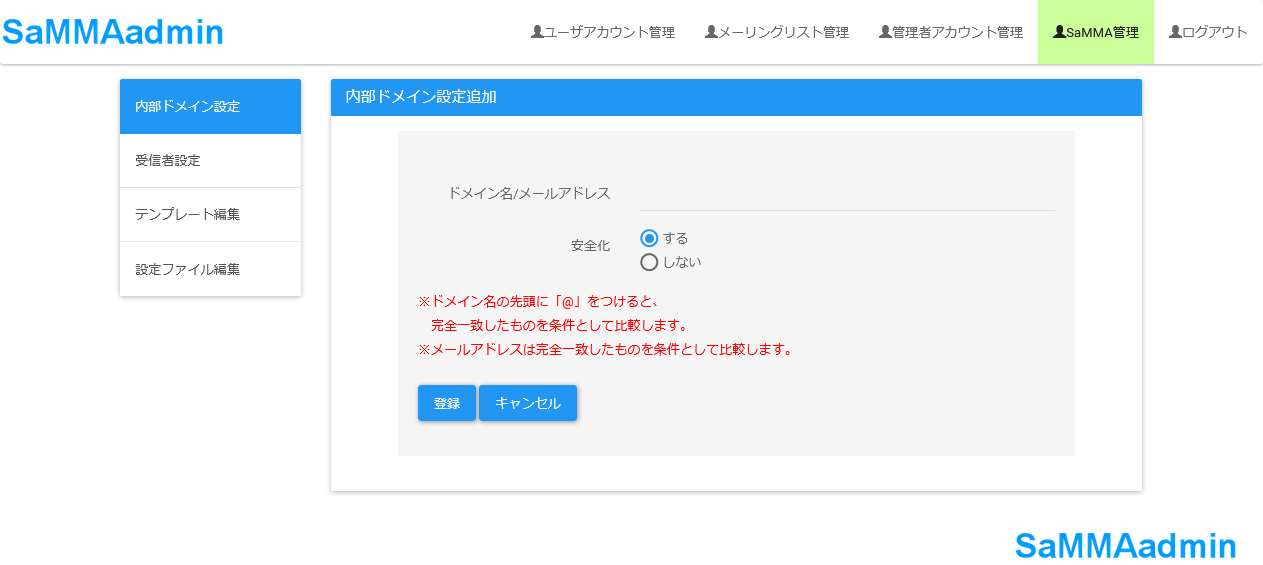Open 受信者設定 in the sidebar
Viewport: 1263px width, 565px height.
point(210,161)
